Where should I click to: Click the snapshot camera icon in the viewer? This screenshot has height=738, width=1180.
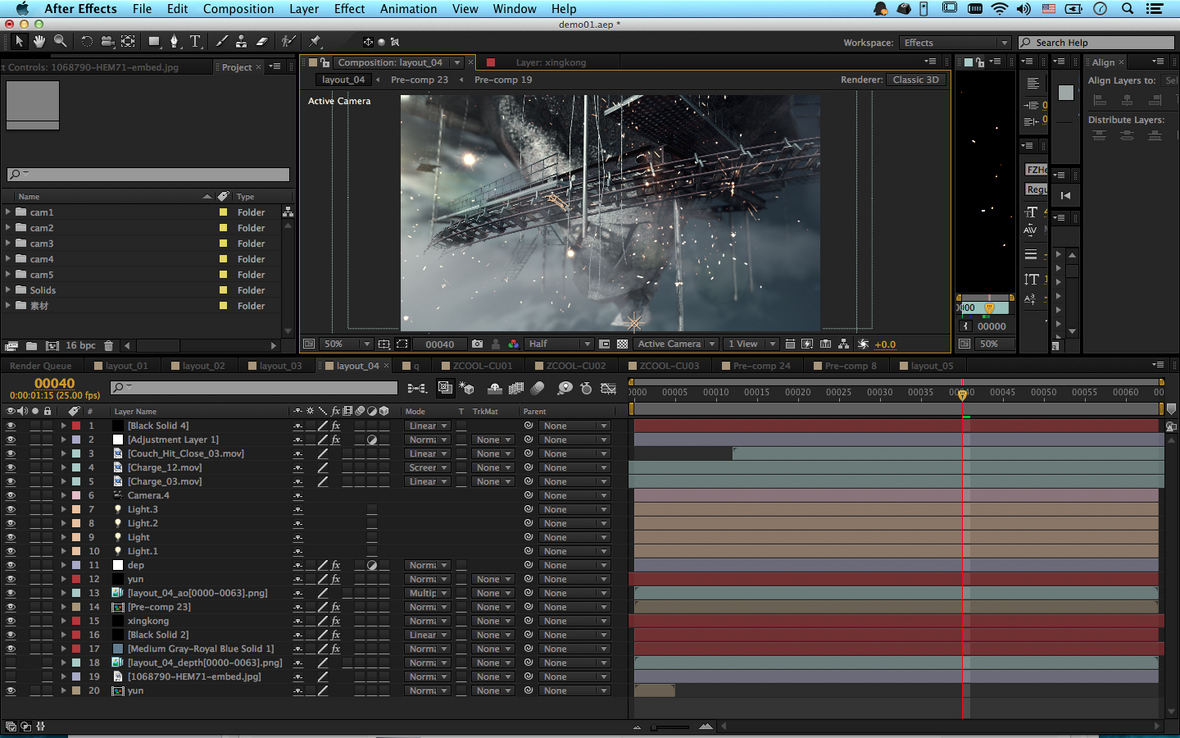point(477,344)
